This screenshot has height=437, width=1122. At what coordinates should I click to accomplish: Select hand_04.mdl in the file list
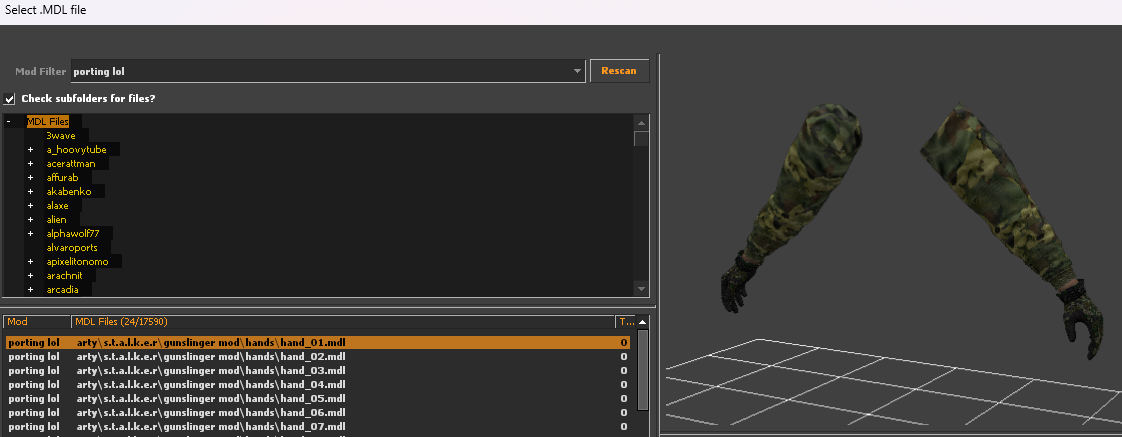point(318,385)
